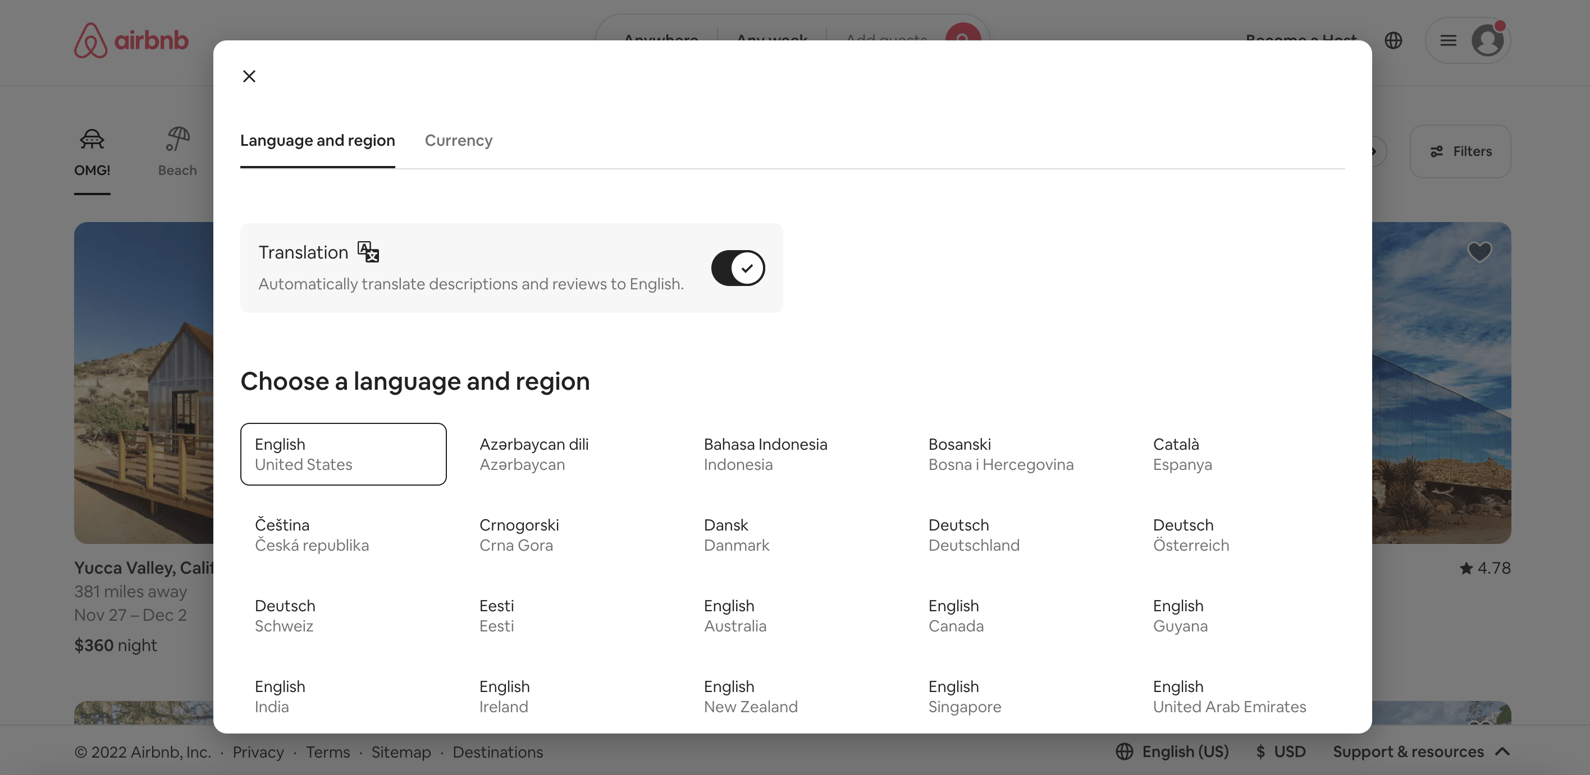
Task: Open the Filters button
Action: coord(1460,151)
